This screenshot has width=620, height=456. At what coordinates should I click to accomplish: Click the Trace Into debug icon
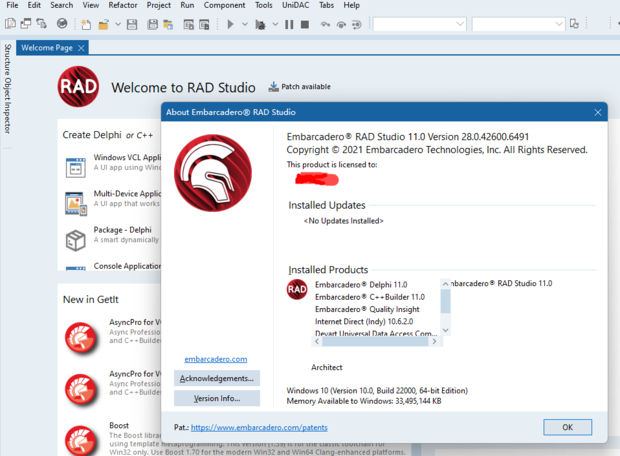[325, 25]
